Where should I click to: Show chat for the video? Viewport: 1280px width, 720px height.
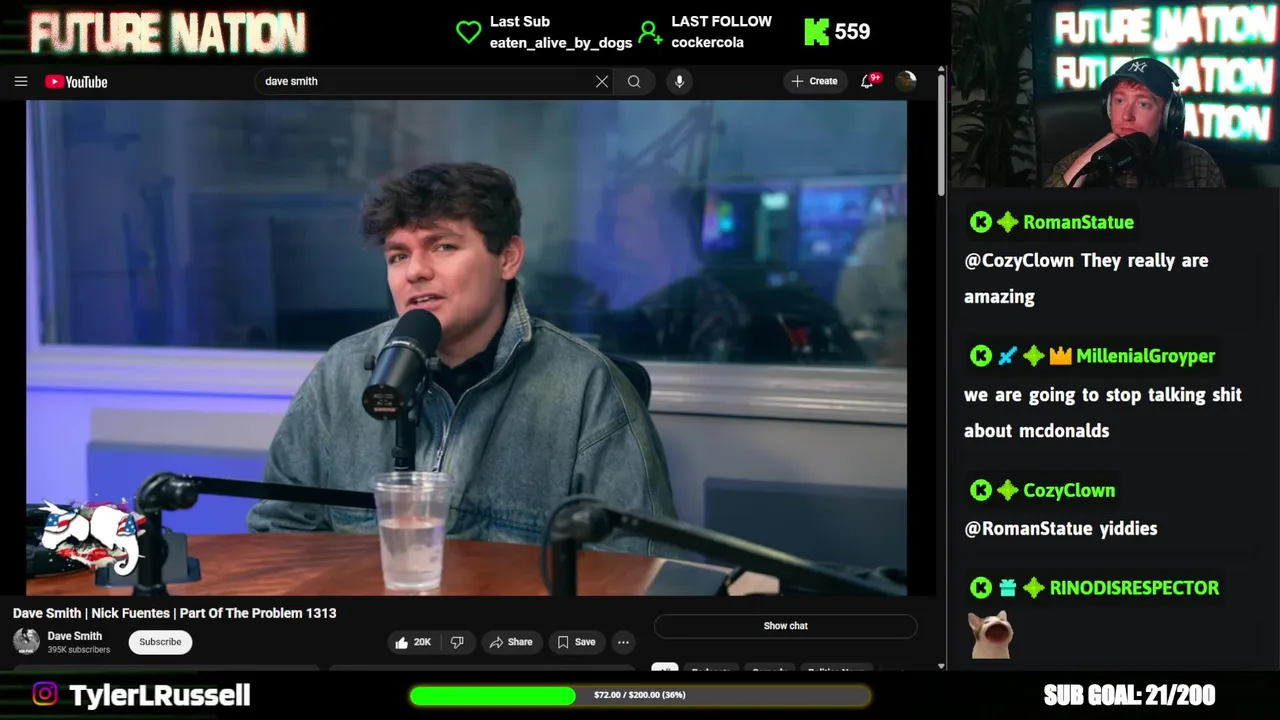785,626
